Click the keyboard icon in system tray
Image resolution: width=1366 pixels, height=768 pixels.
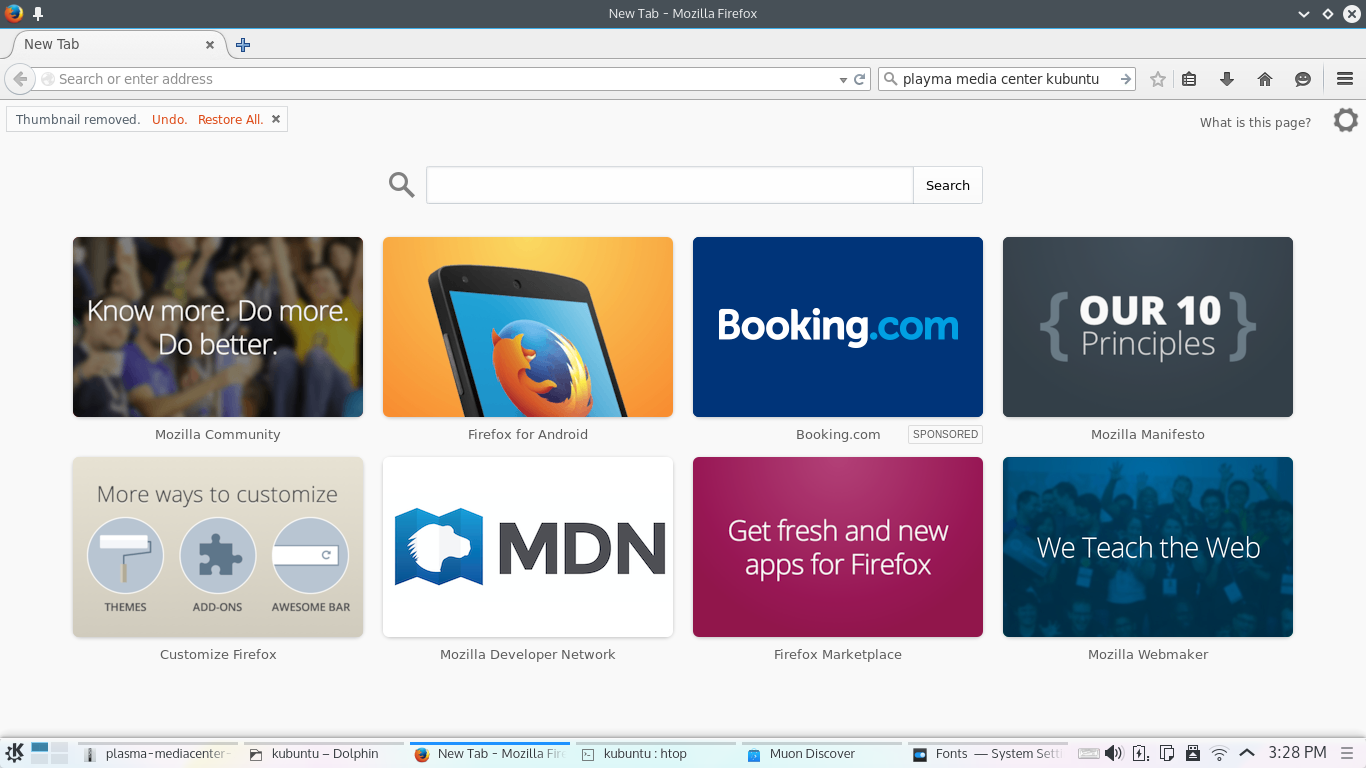(x=1089, y=753)
